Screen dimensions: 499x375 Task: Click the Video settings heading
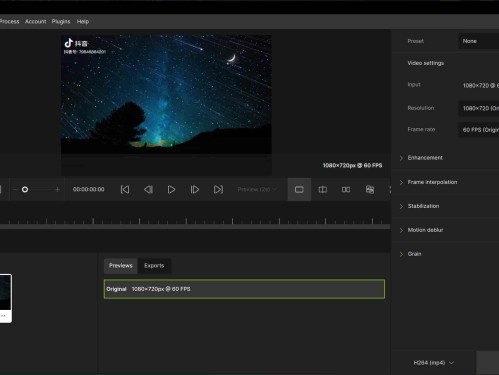[426, 63]
